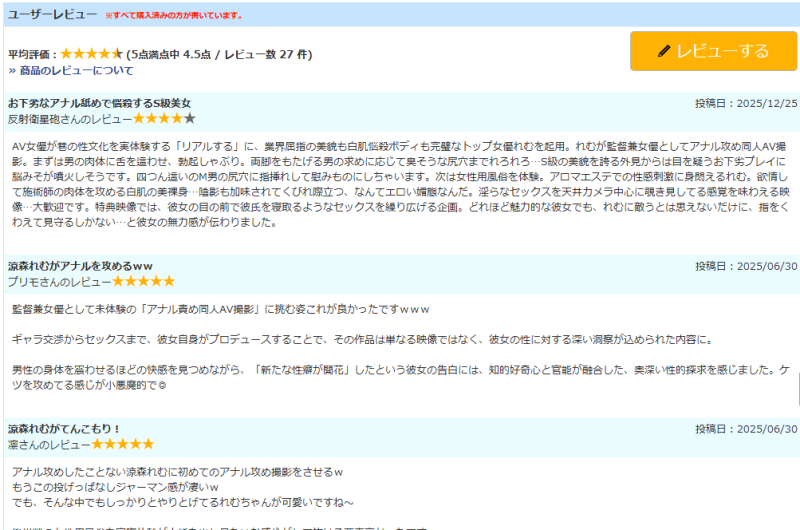Click the five-star rating on 凛さん's review
Image resolution: width=800 pixels, height=530 pixels.
tap(122, 444)
